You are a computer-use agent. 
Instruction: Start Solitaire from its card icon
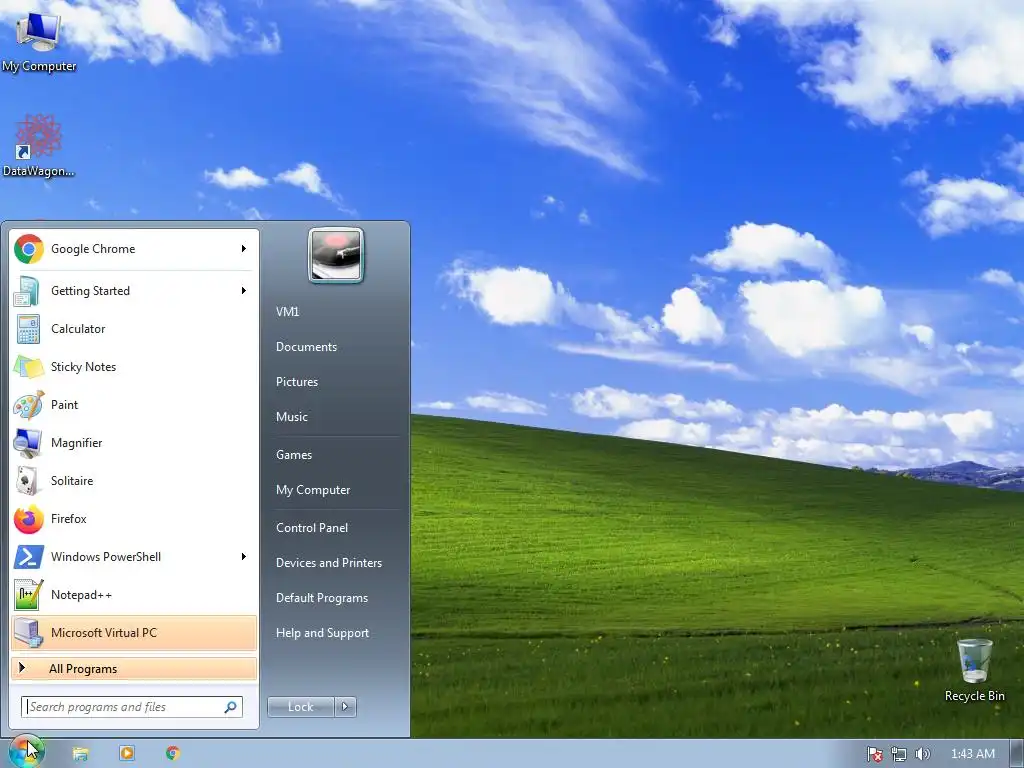pos(27,481)
